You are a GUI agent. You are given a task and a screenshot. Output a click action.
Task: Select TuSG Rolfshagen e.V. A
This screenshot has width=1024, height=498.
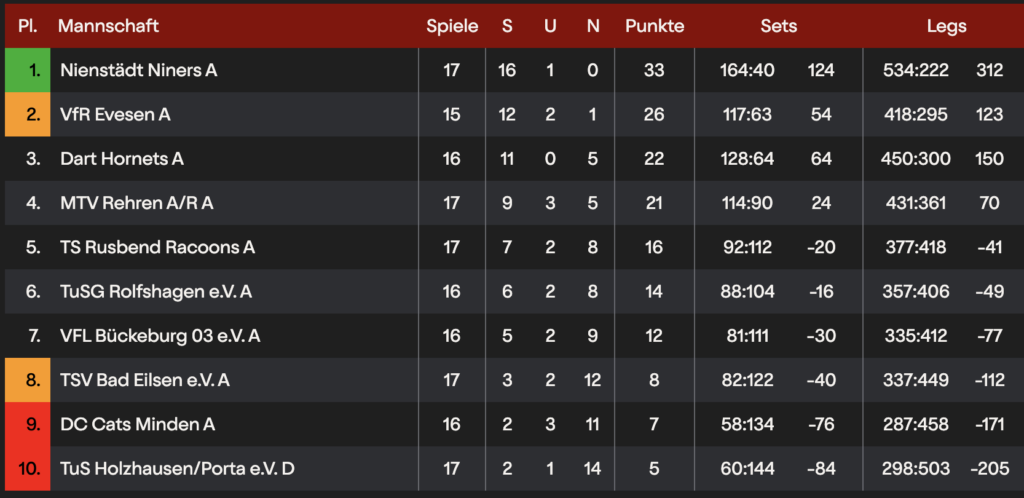click(x=155, y=291)
